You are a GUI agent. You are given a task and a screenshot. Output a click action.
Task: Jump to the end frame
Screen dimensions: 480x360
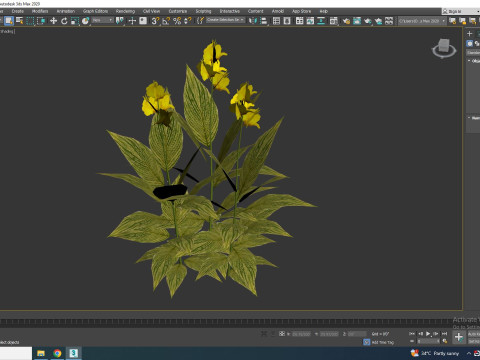[444, 333]
